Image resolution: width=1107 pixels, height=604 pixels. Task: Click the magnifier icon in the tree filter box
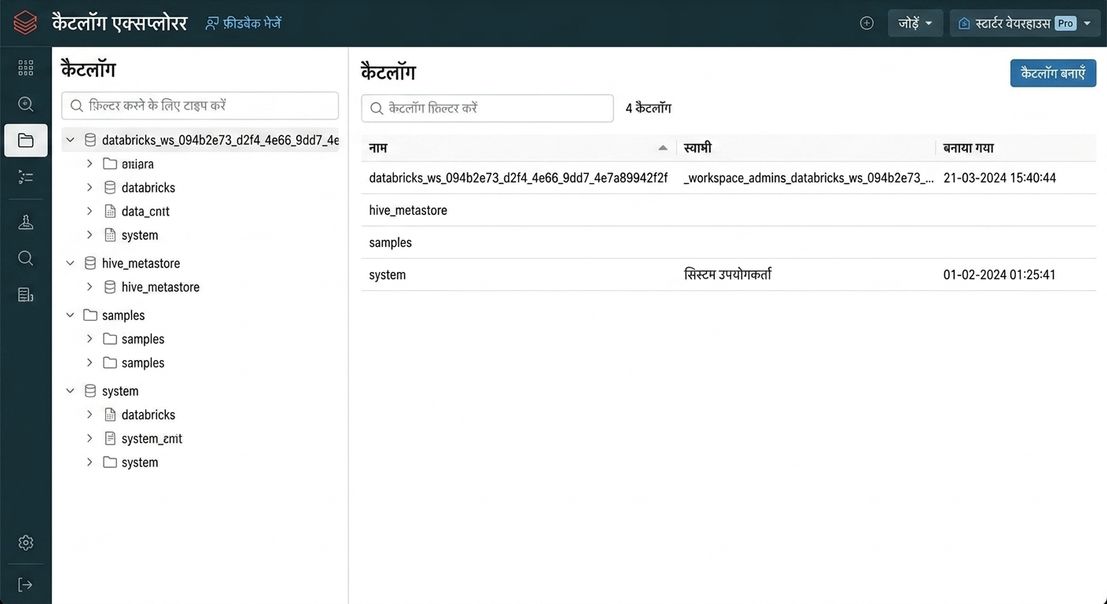pos(77,106)
